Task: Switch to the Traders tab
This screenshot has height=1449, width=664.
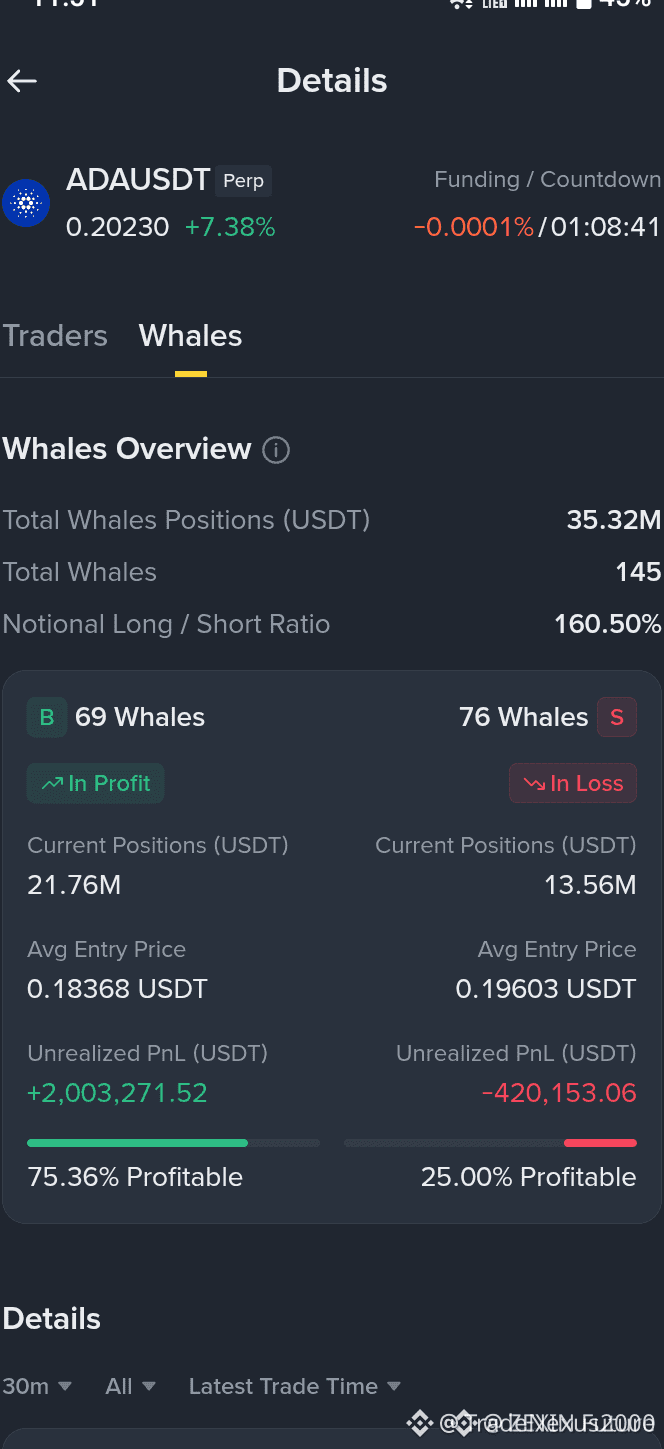Action: 55,335
